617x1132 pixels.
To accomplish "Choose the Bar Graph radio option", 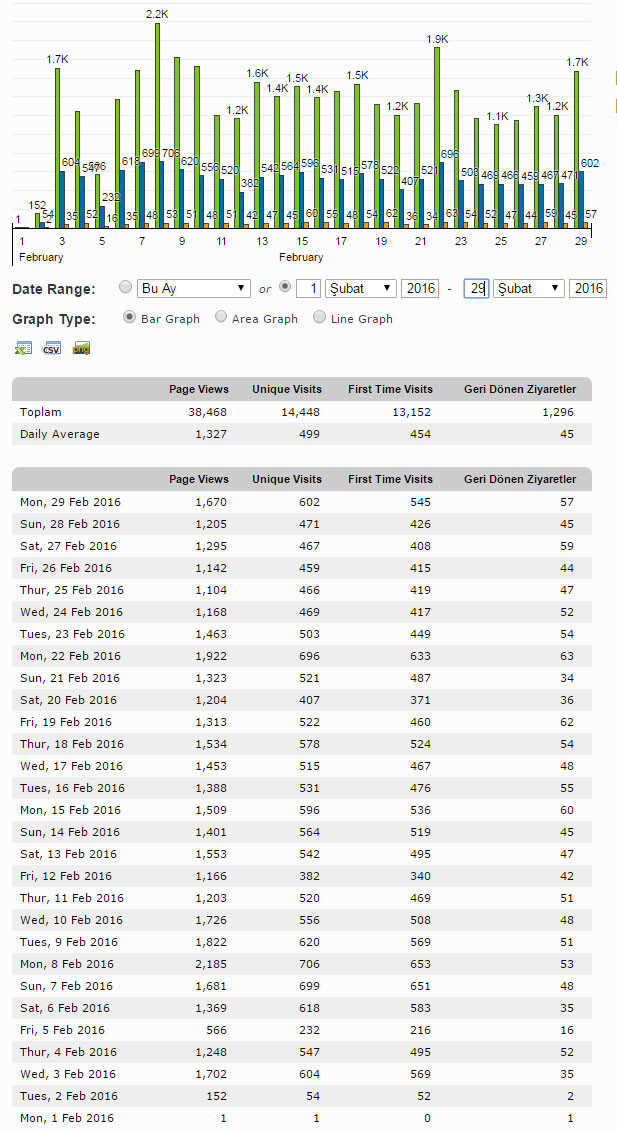I will pyautogui.click(x=130, y=317).
